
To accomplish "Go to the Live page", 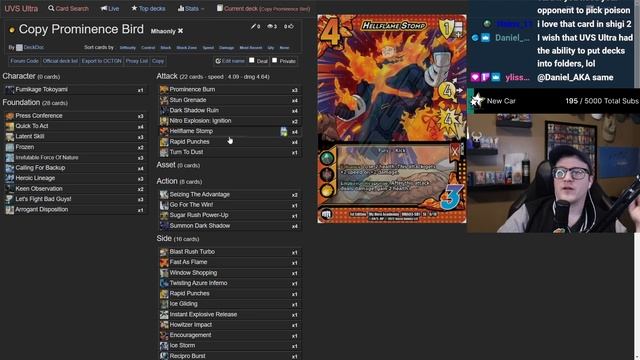I will (110, 8).
